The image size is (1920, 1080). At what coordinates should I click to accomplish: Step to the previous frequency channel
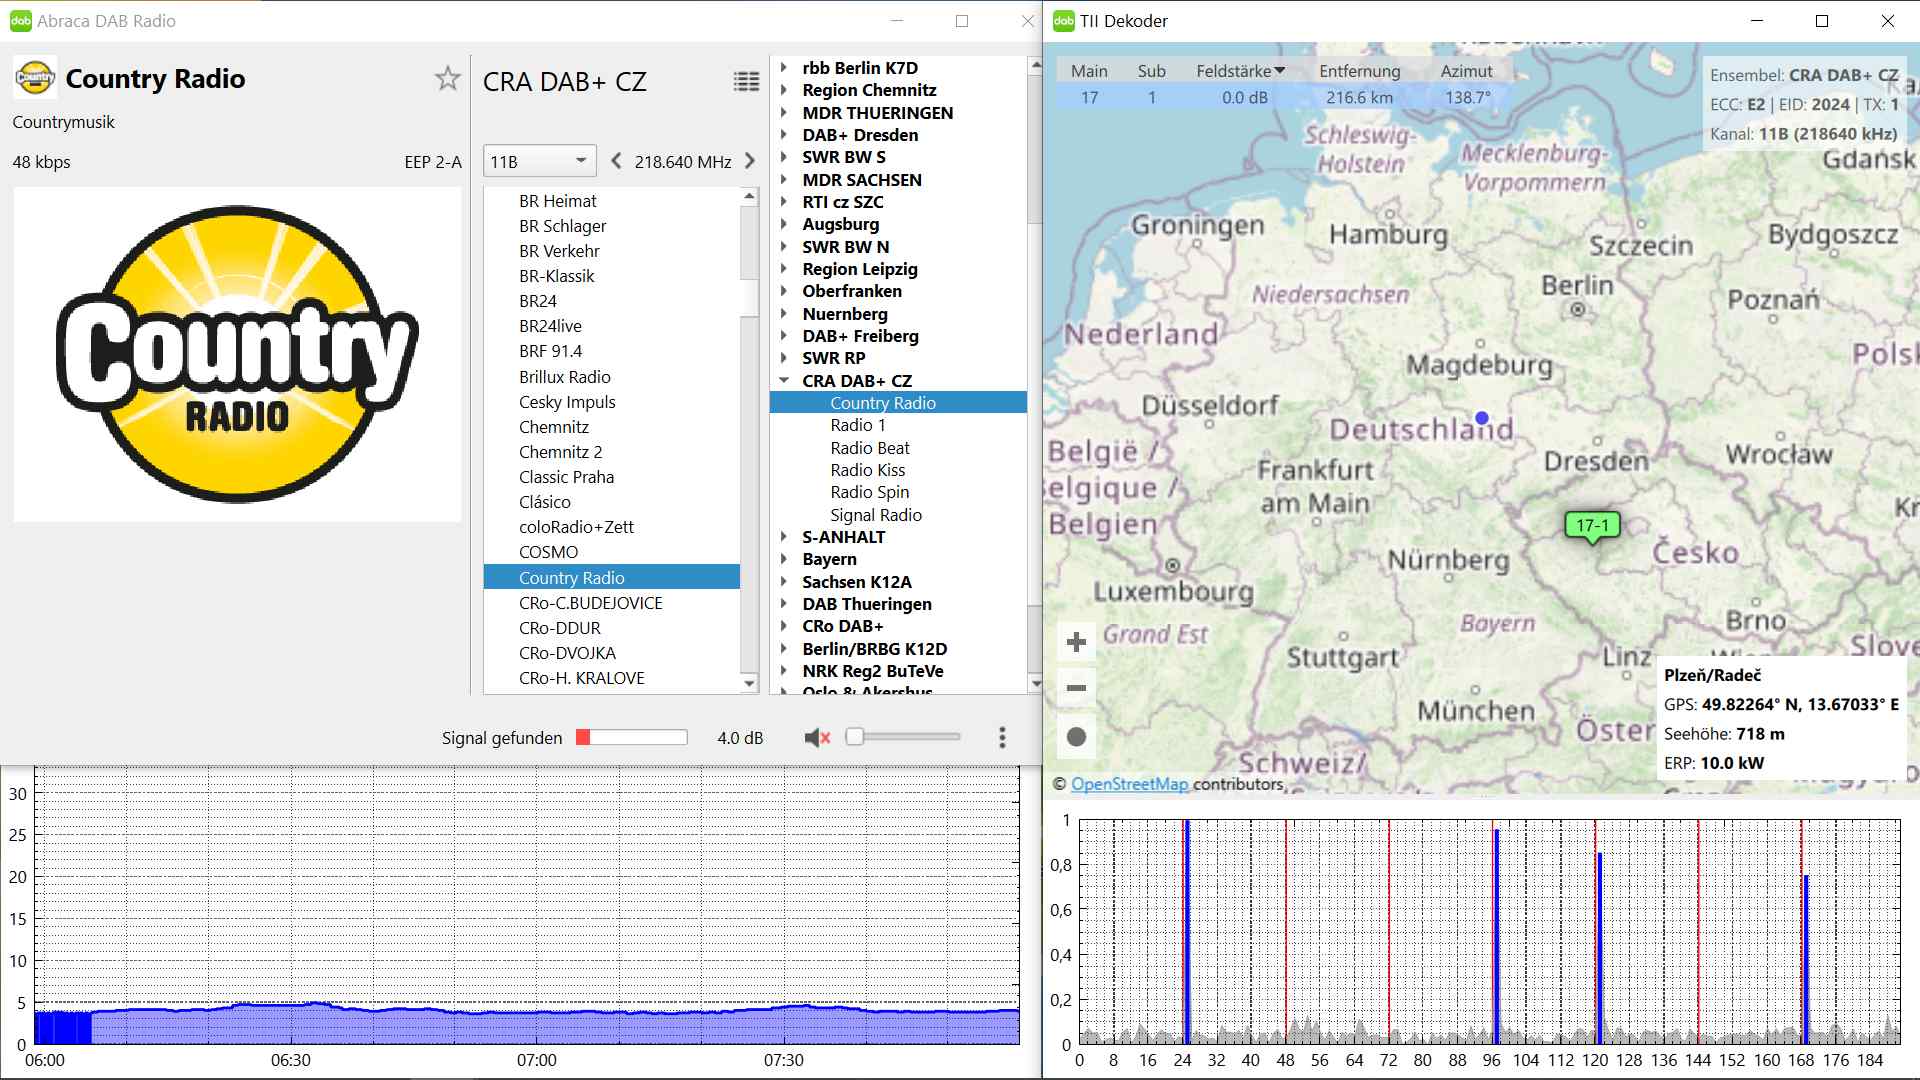[x=616, y=161]
